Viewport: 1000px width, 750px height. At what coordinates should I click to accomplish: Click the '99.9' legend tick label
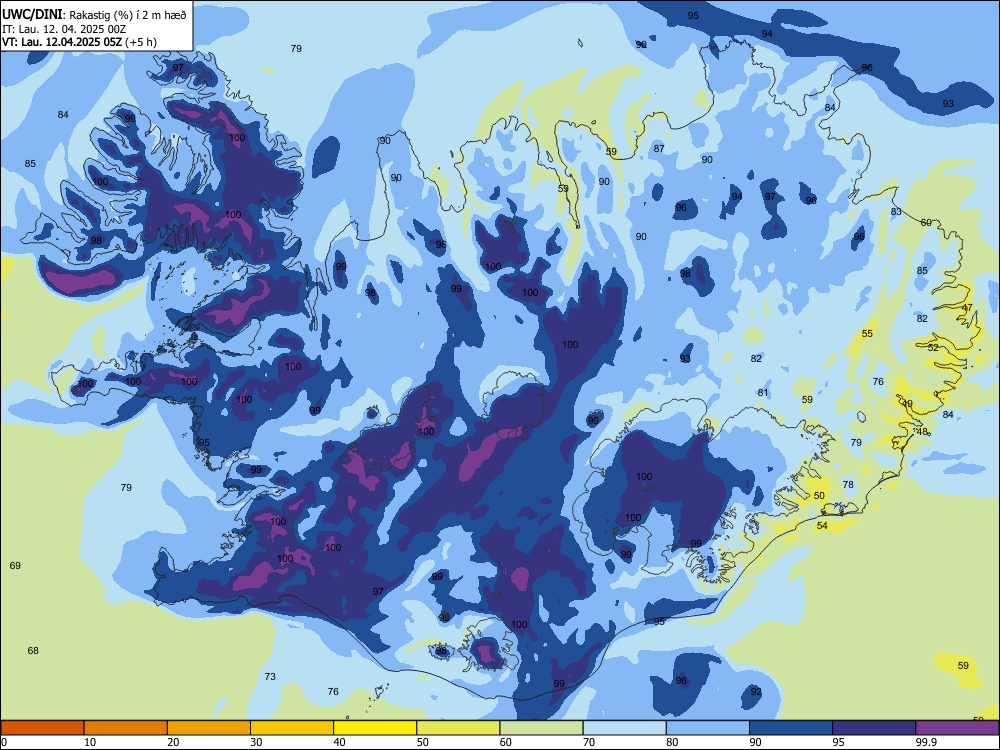[925, 742]
